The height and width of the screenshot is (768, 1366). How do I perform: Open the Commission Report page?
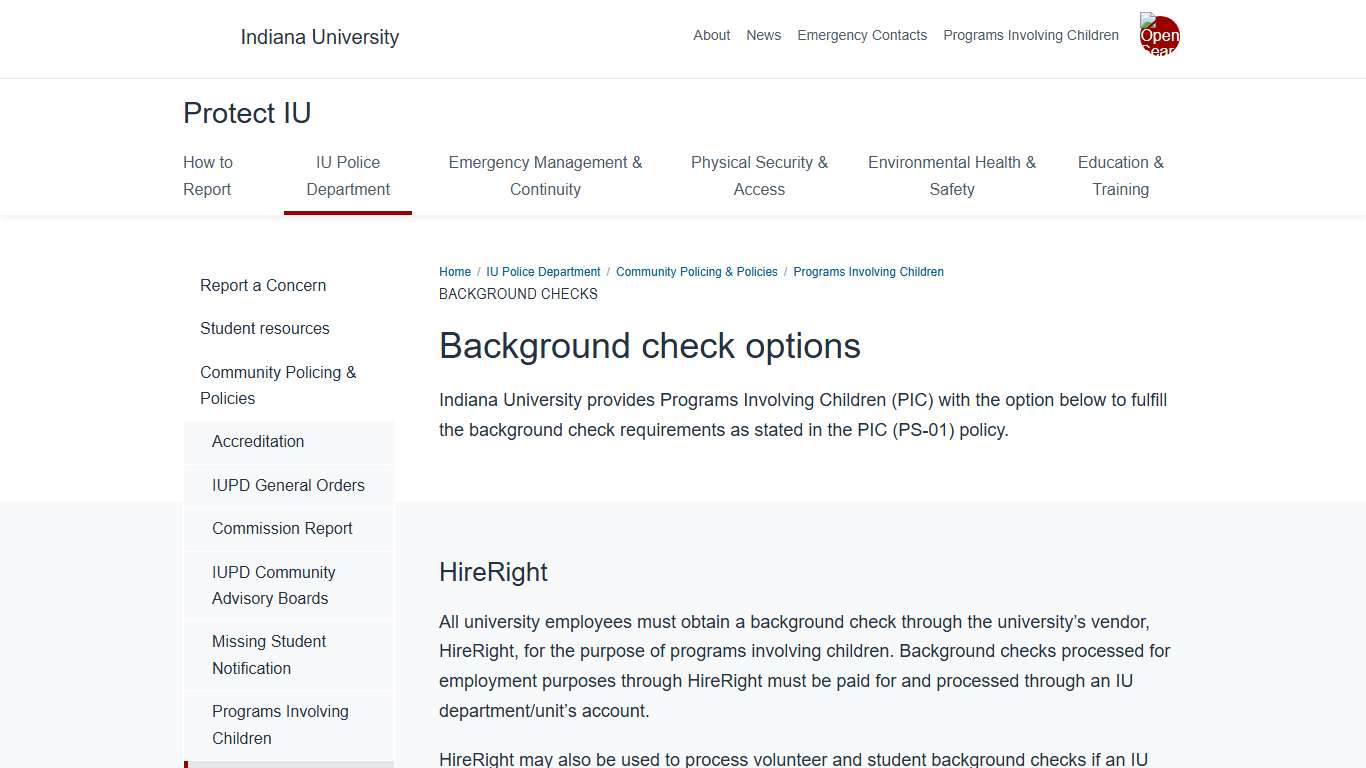[282, 528]
